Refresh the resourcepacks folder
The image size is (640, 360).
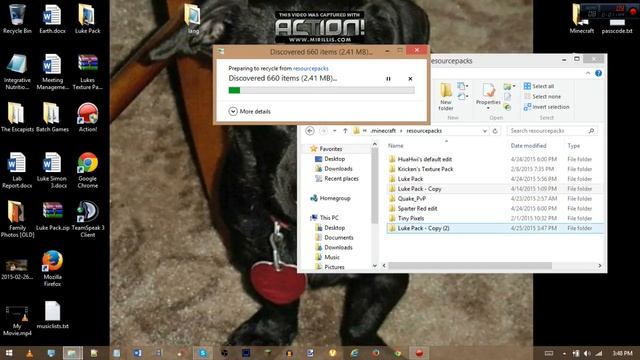click(495, 131)
